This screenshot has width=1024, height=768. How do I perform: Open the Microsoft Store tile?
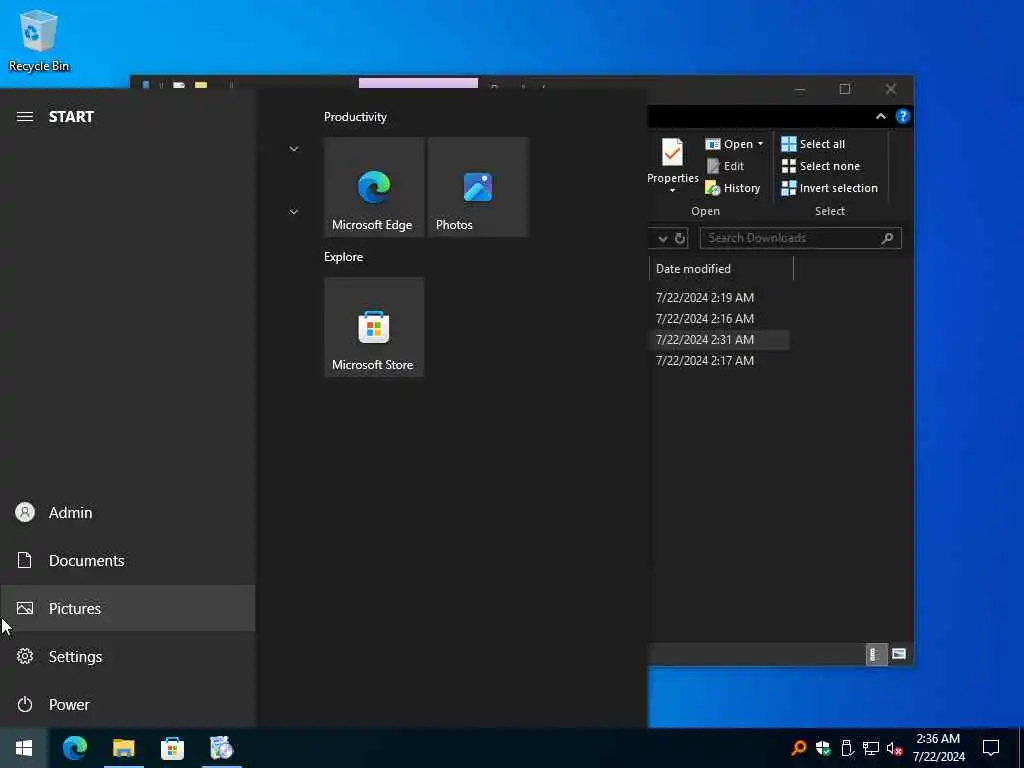pos(374,327)
